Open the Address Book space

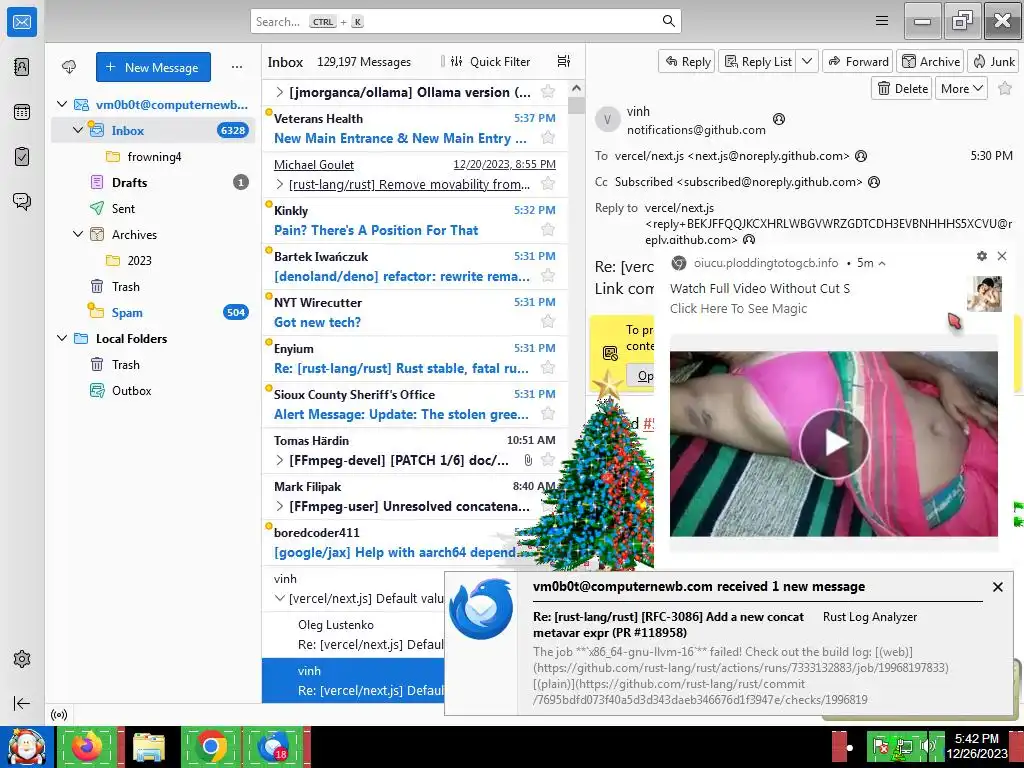[22, 67]
